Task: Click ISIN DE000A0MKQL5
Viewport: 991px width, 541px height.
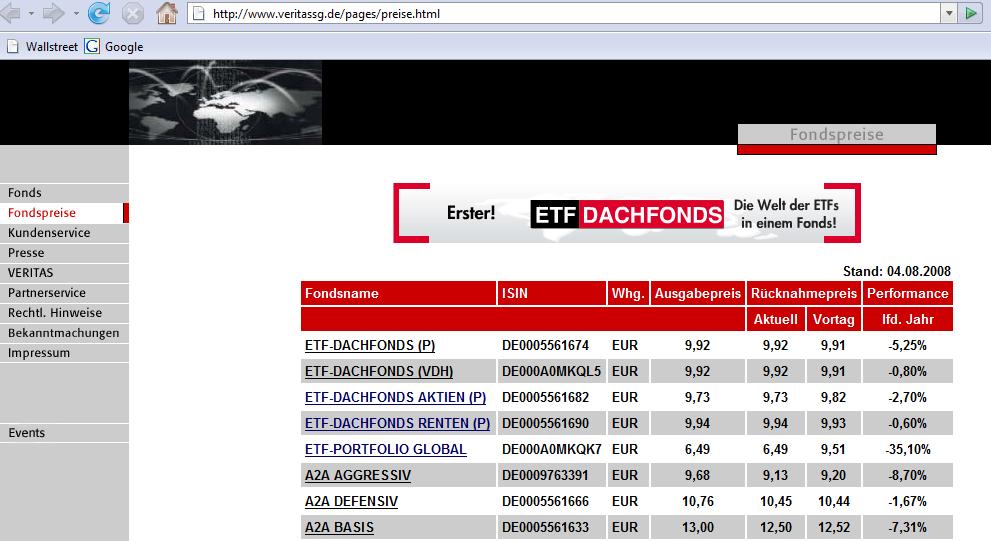Action: [x=552, y=372]
